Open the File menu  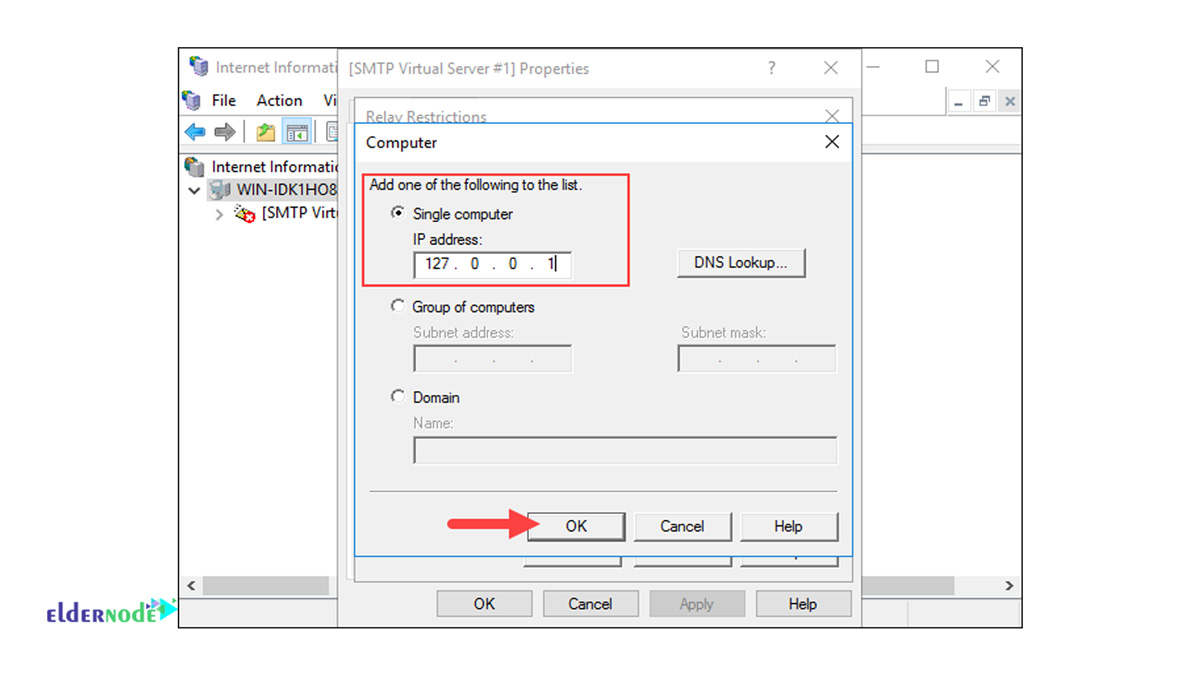[x=223, y=100]
